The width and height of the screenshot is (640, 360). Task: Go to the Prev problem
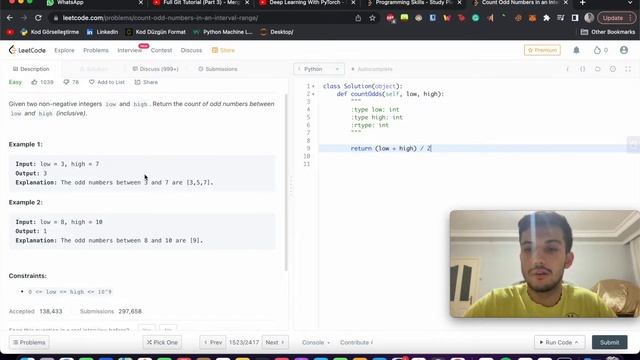(213, 342)
